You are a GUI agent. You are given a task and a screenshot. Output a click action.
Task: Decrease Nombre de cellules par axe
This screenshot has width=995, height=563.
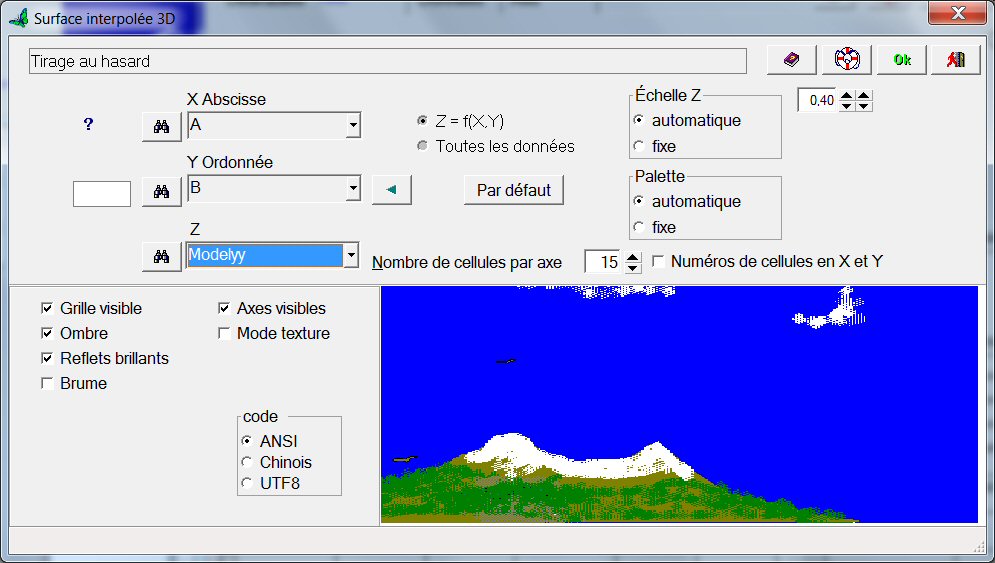[633, 268]
